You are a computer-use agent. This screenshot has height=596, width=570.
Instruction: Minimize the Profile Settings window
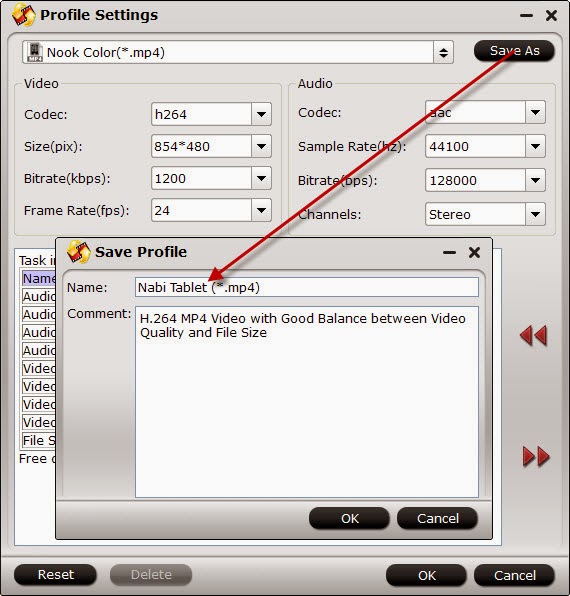(526, 16)
